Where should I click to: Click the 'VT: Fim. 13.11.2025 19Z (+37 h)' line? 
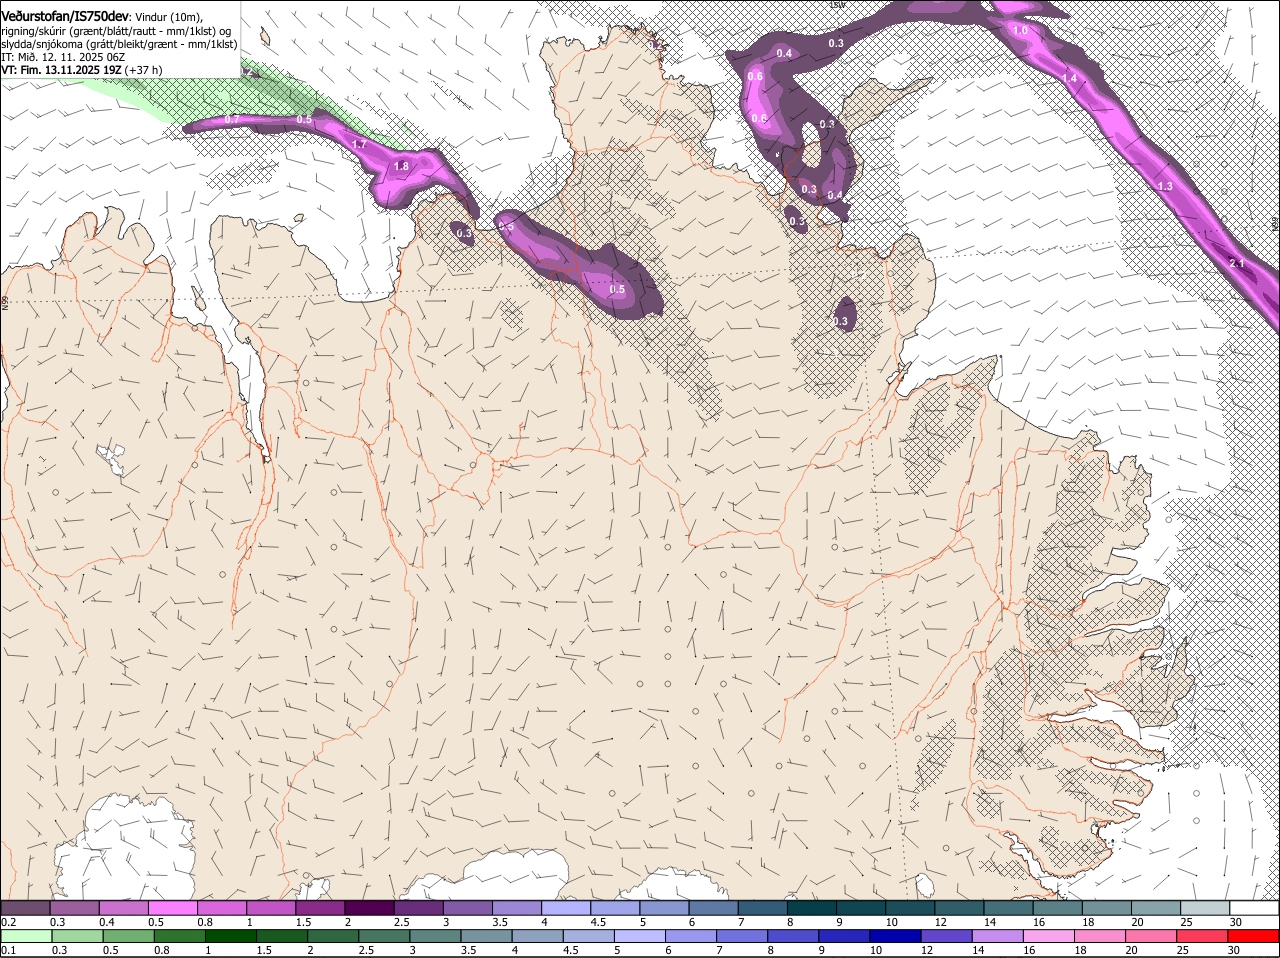point(82,70)
